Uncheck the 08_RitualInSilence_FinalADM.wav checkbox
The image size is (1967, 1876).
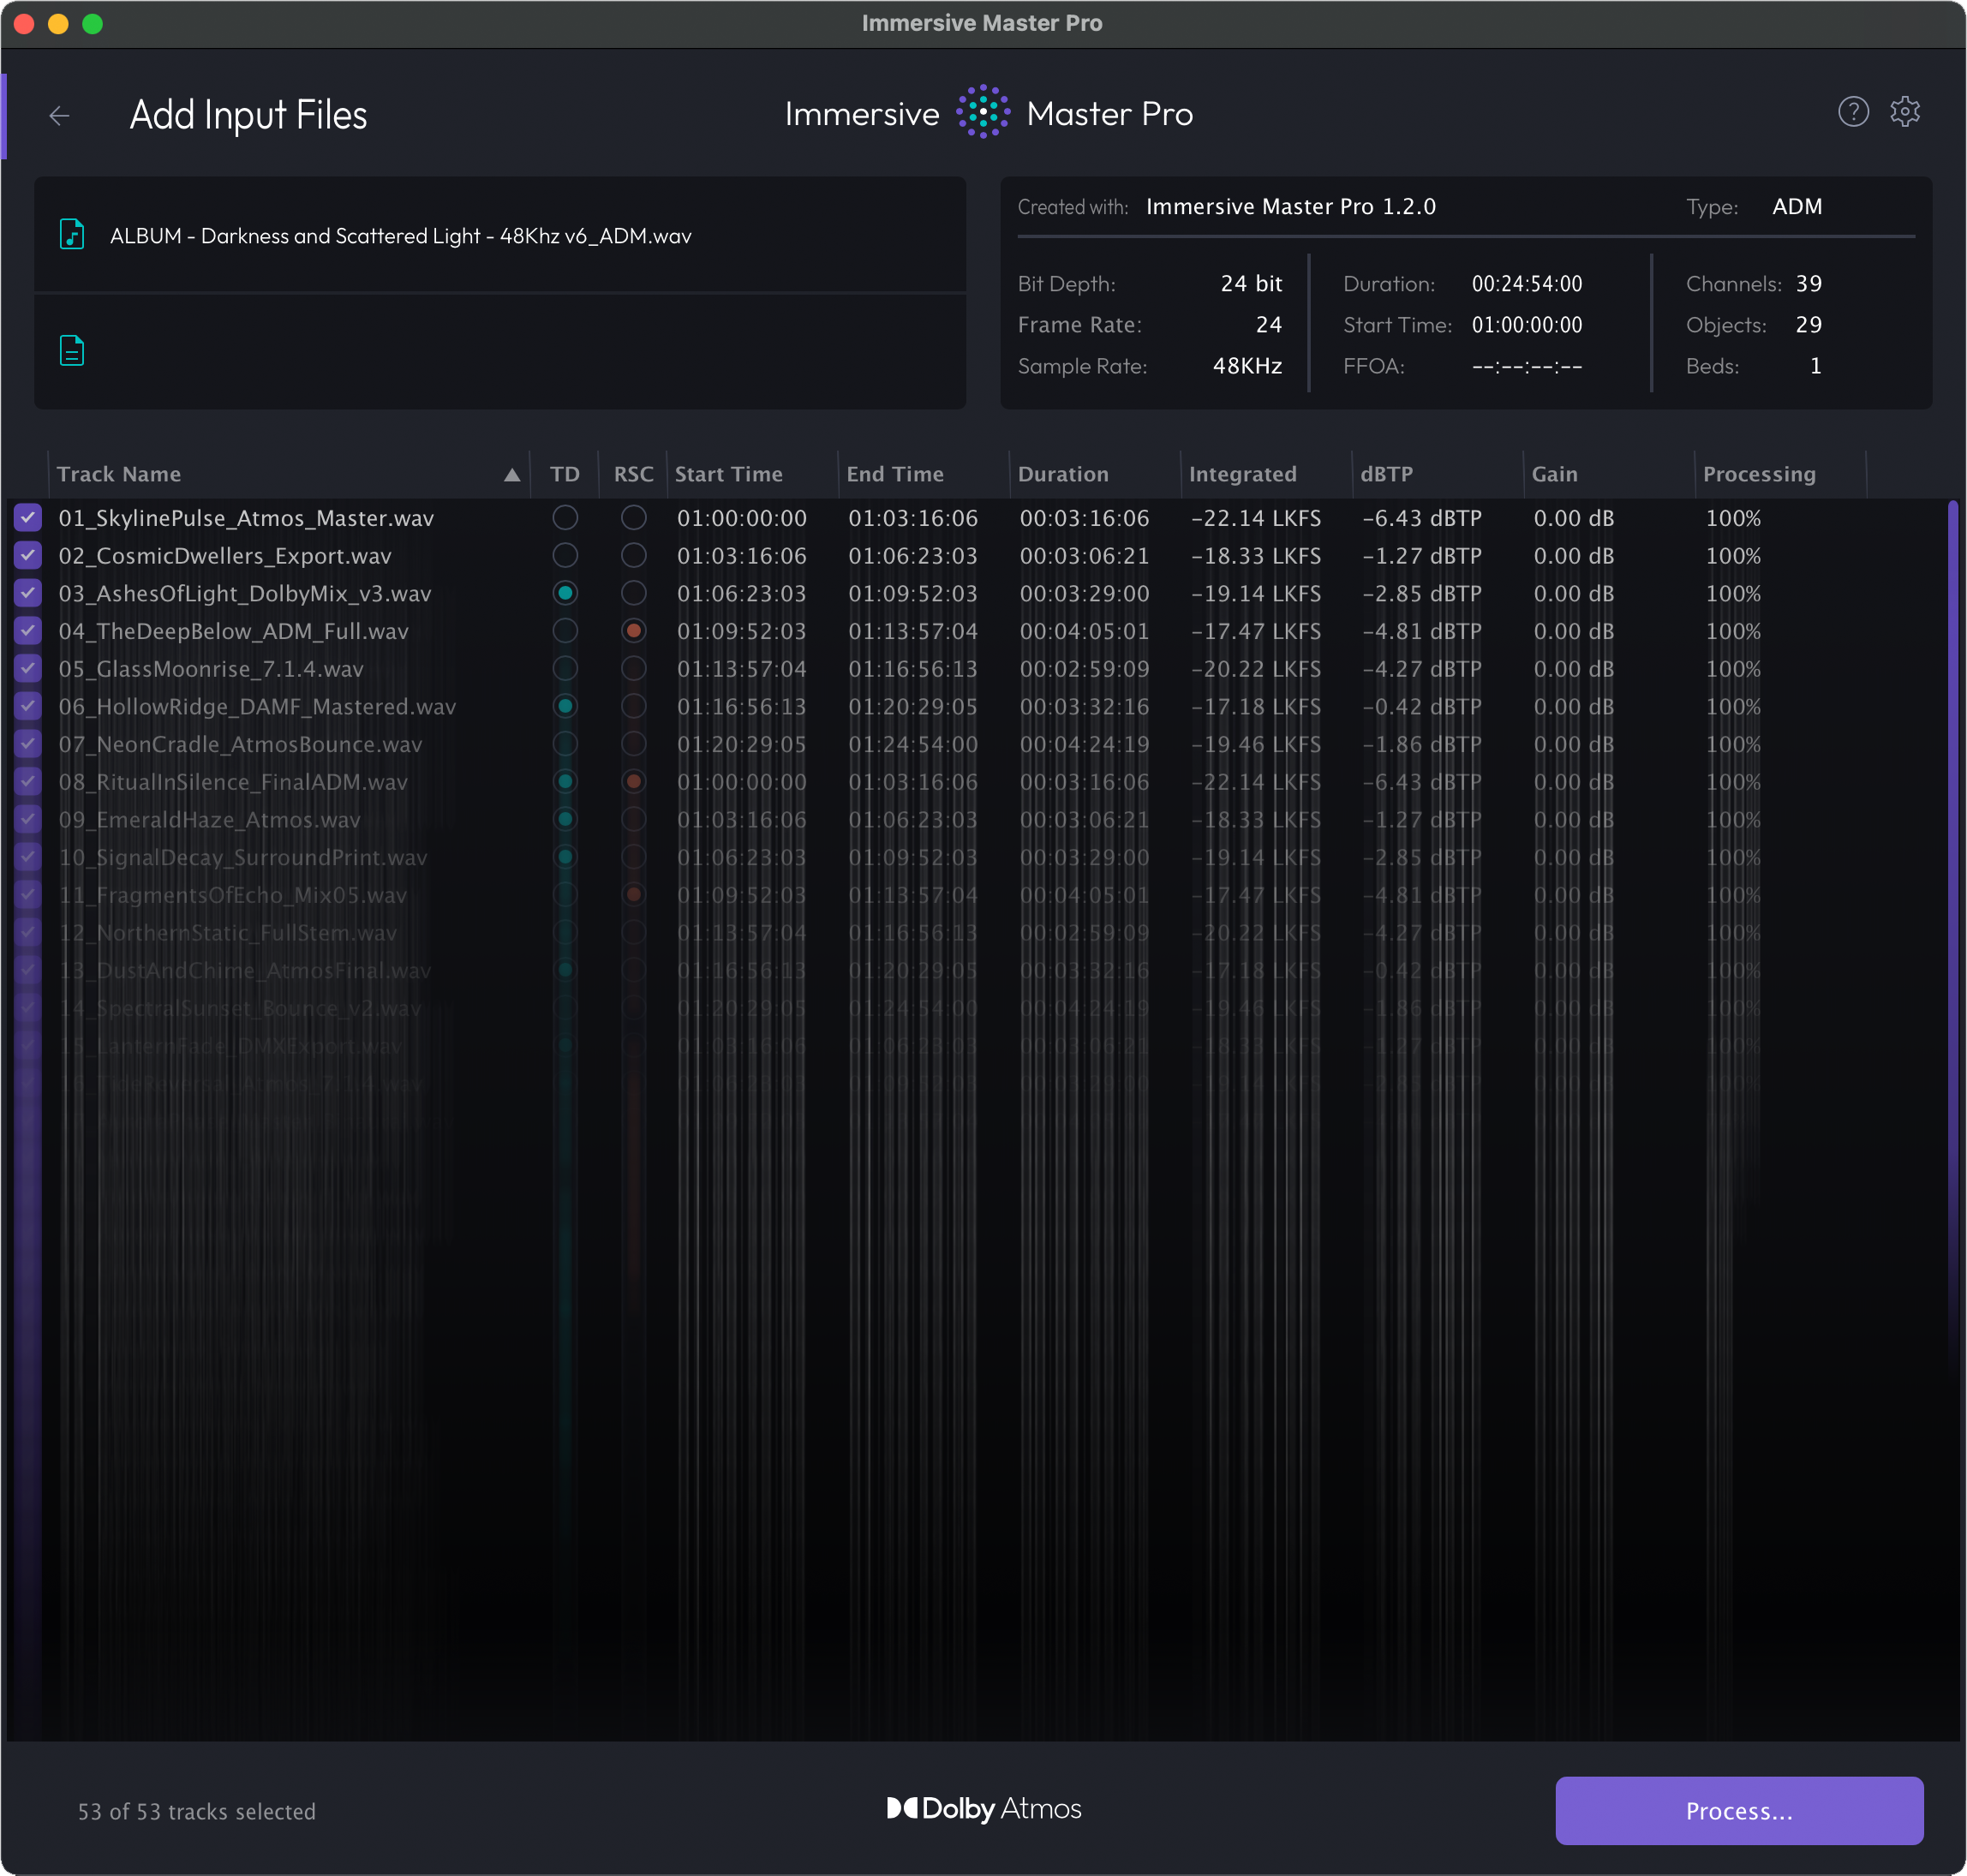point(28,781)
